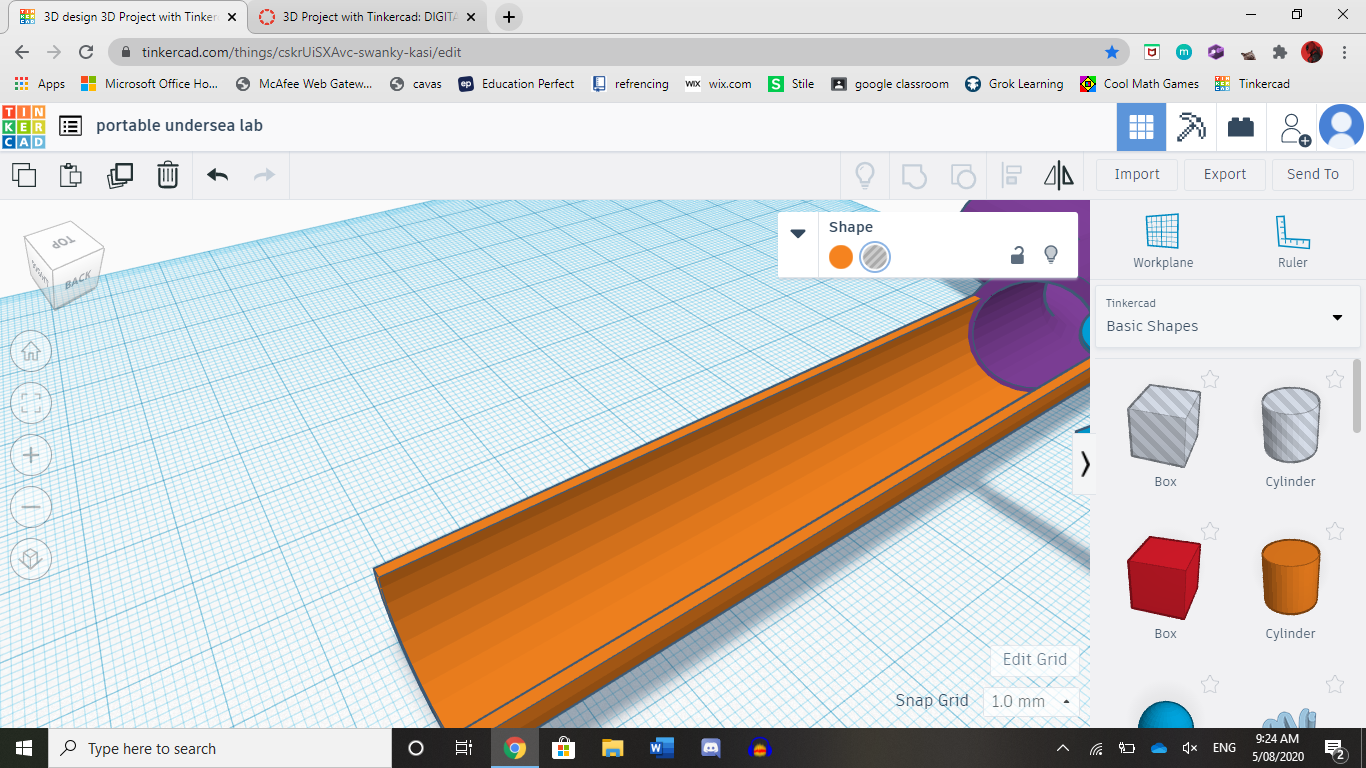Click the Home view button
The image size is (1366, 768).
(31, 351)
